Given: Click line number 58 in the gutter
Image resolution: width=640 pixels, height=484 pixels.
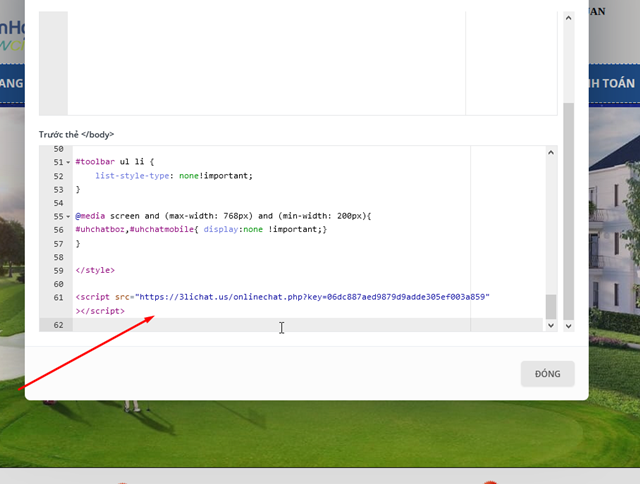Looking at the screenshot, I should pyautogui.click(x=58, y=257).
